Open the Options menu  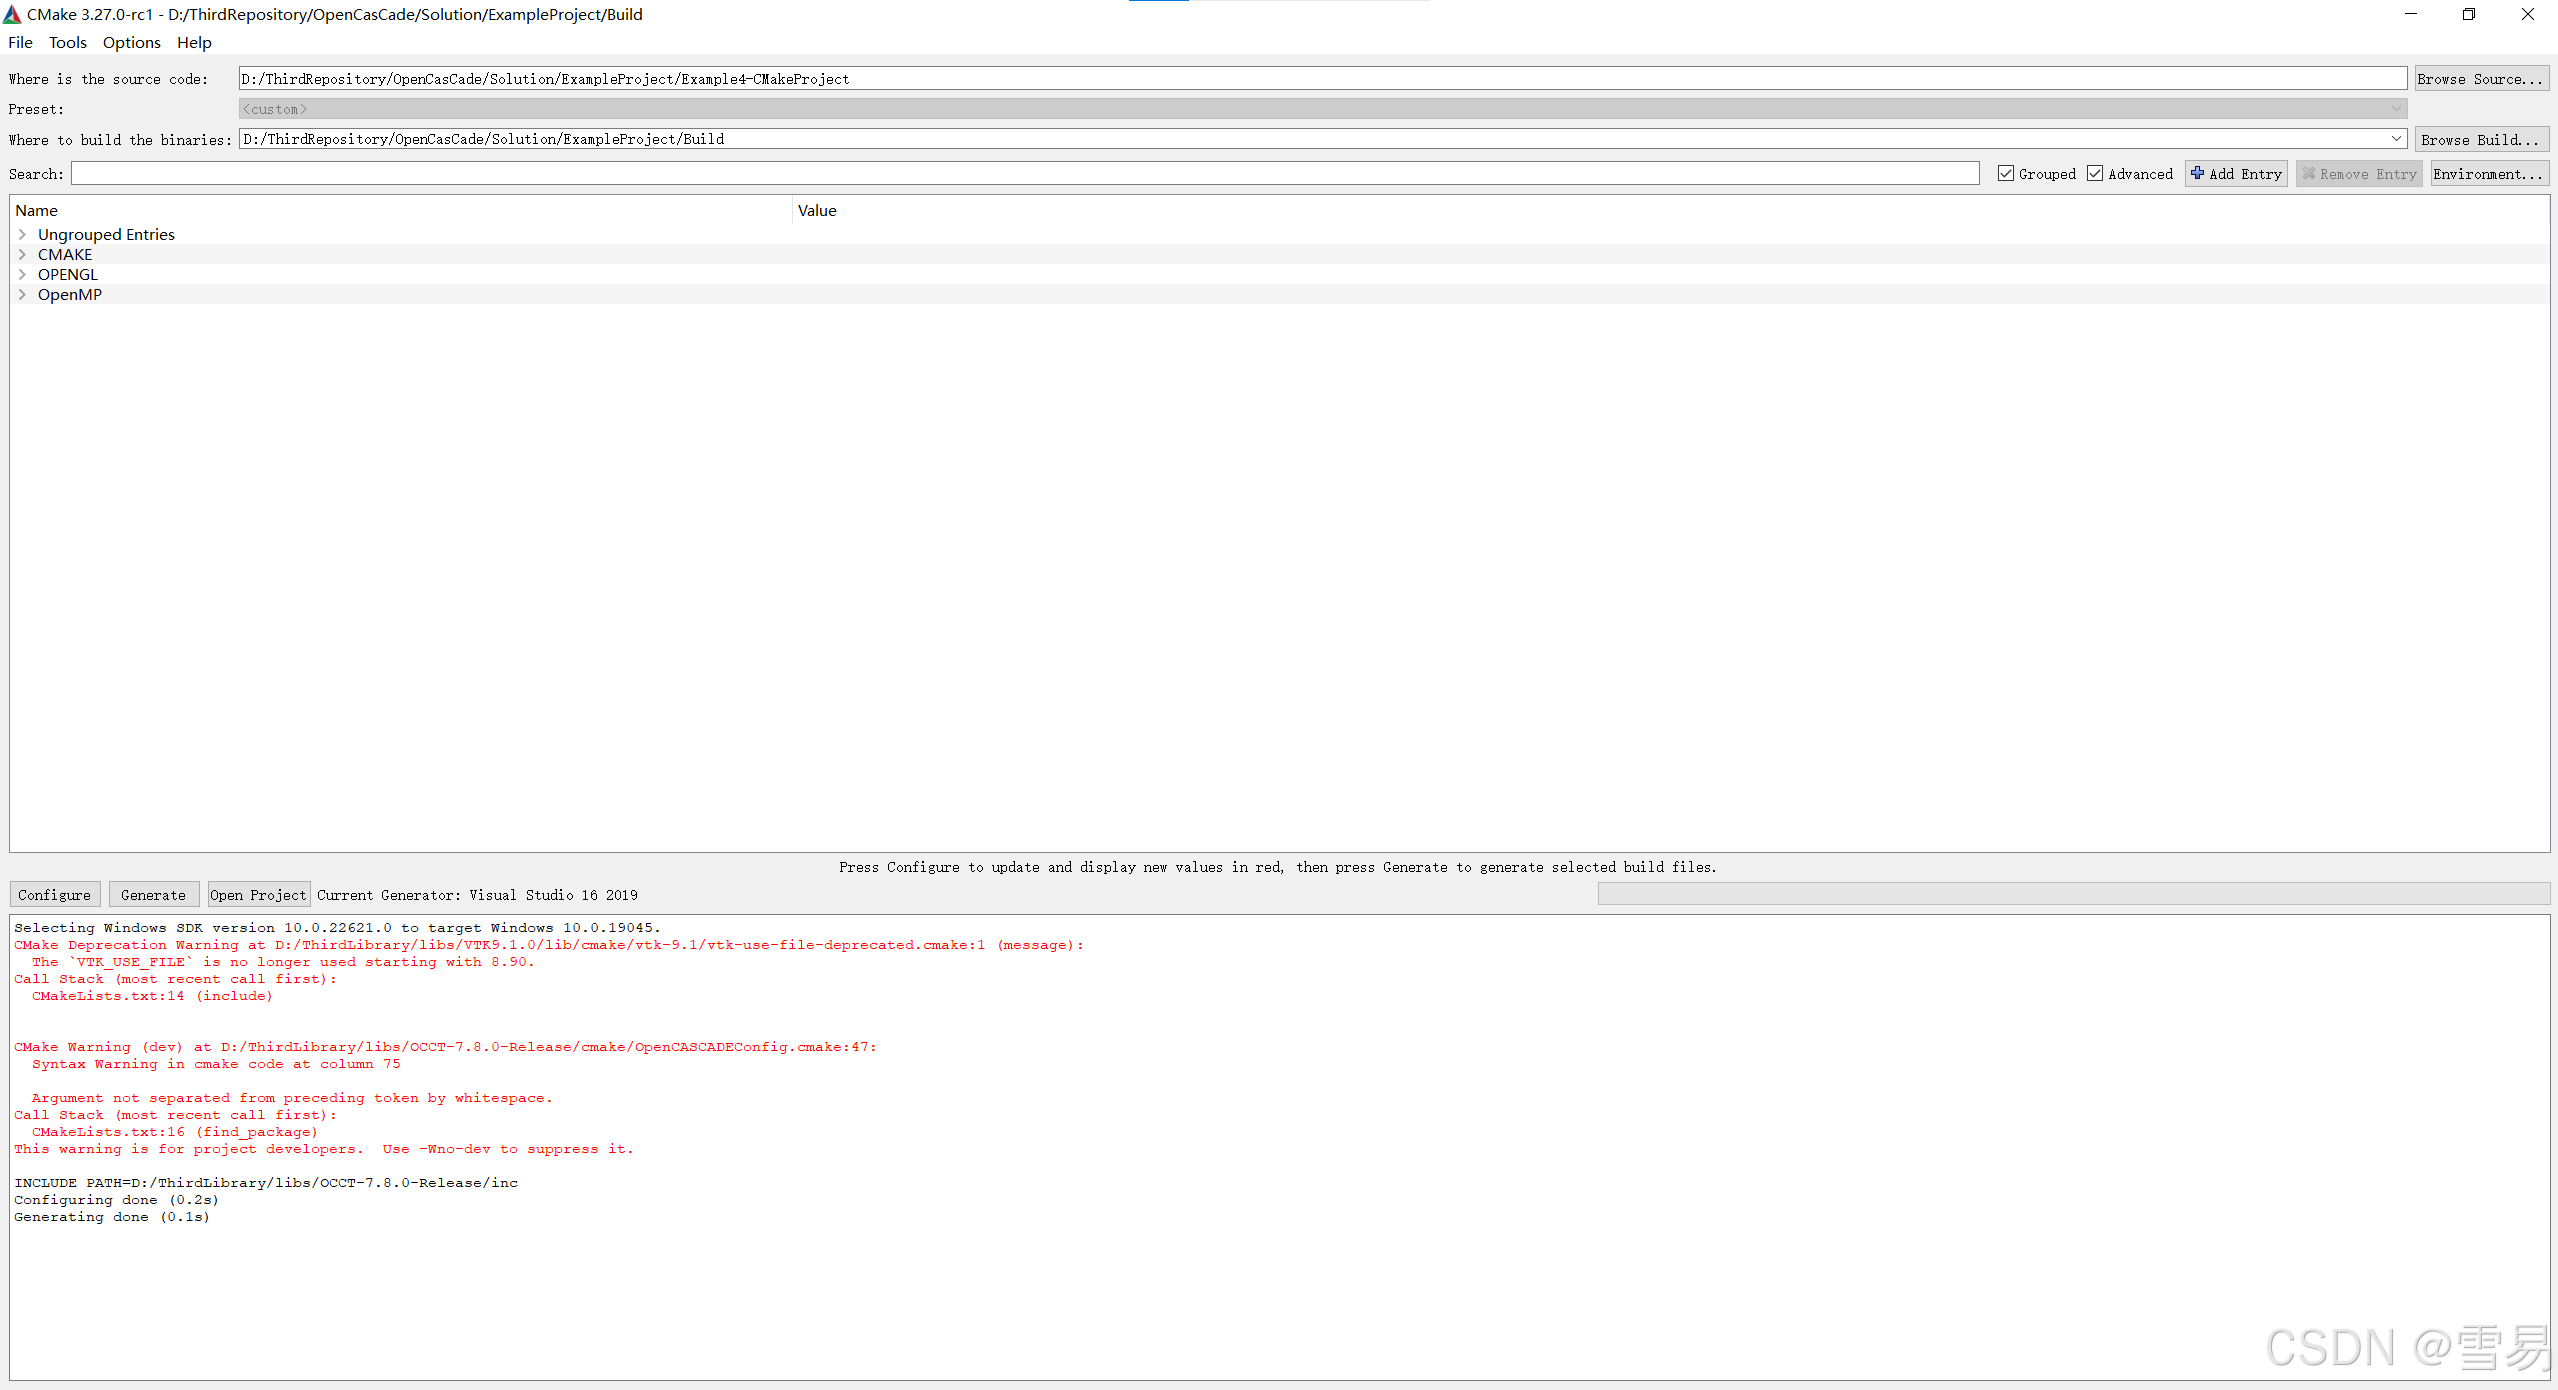pyautogui.click(x=131, y=42)
